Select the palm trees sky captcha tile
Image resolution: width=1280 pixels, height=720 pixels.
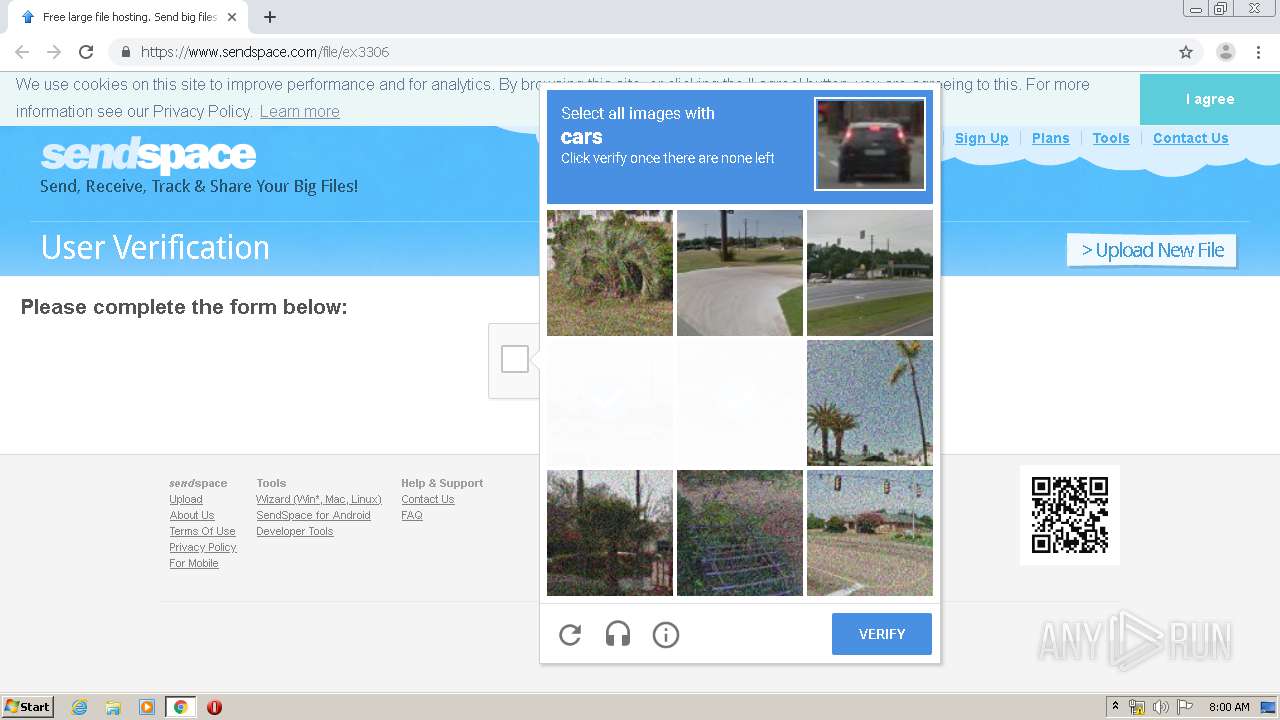click(x=870, y=403)
